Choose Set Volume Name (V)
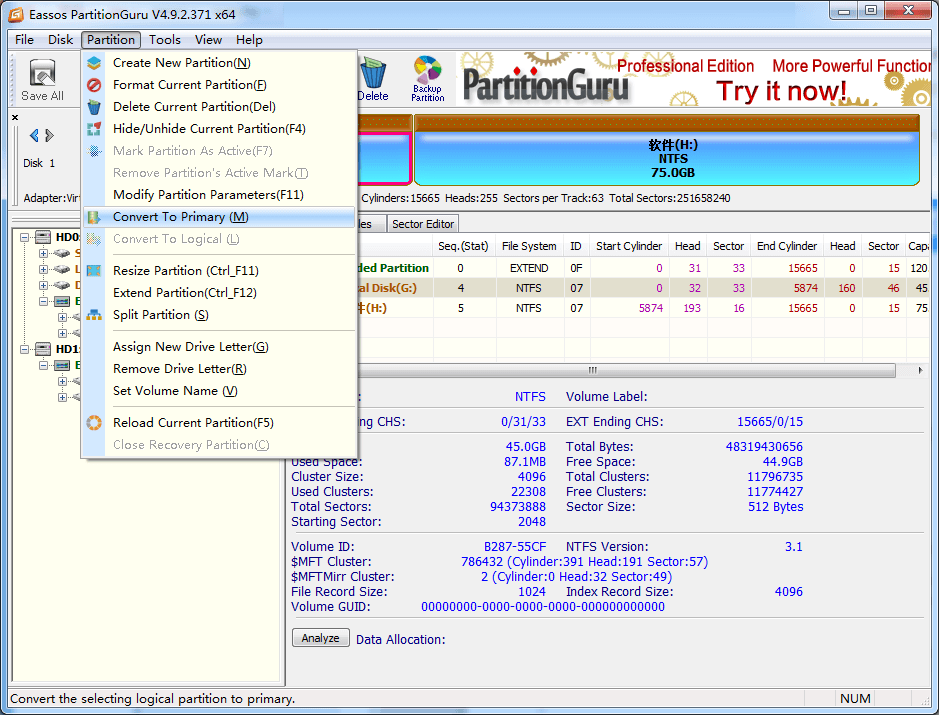Viewport: 939px width, 715px height. 219,391
